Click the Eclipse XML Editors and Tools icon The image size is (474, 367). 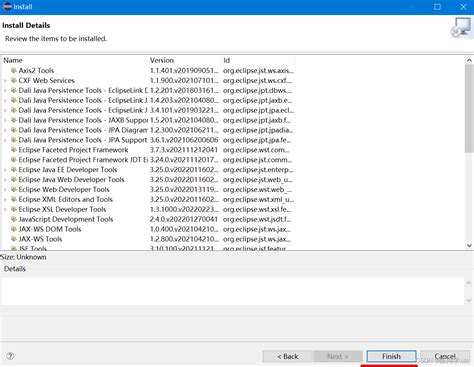coord(14,199)
